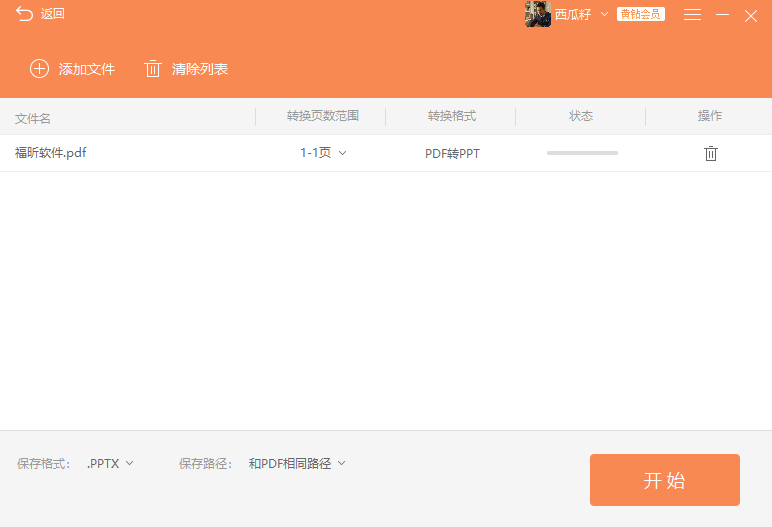Click the 保存路径 label
This screenshot has width=772, height=527.
click(x=205, y=463)
